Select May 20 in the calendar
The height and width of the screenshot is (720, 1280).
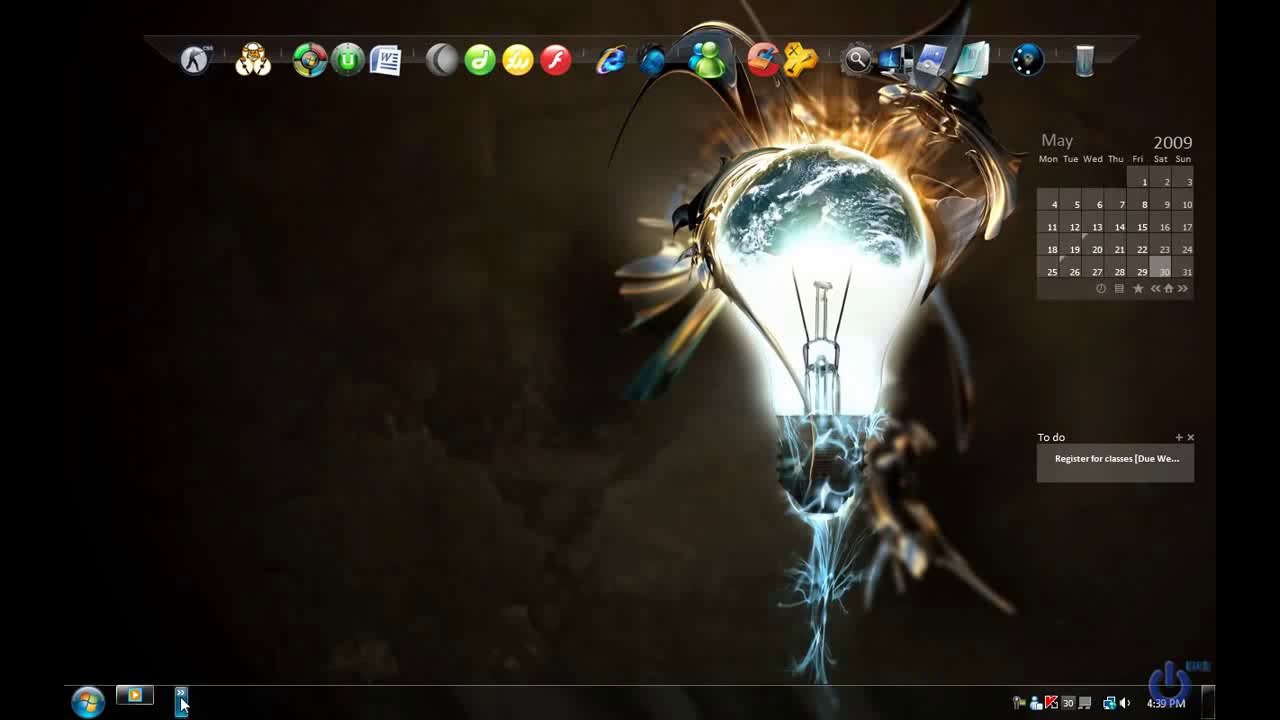pos(1093,244)
